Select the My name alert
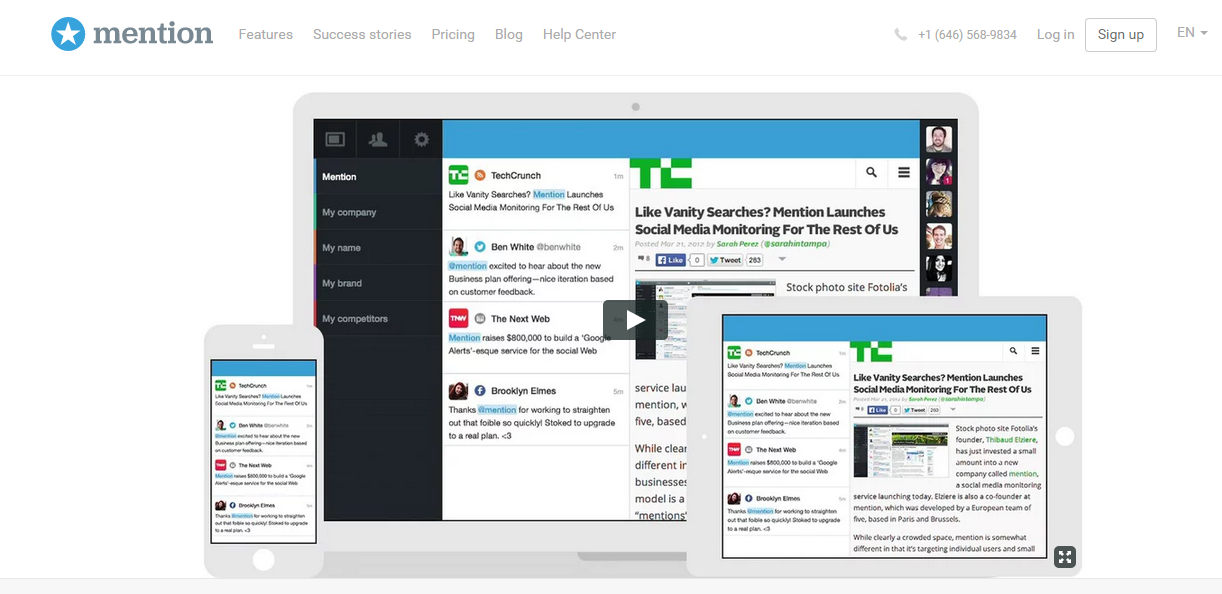This screenshot has width=1222, height=594. 378,247
